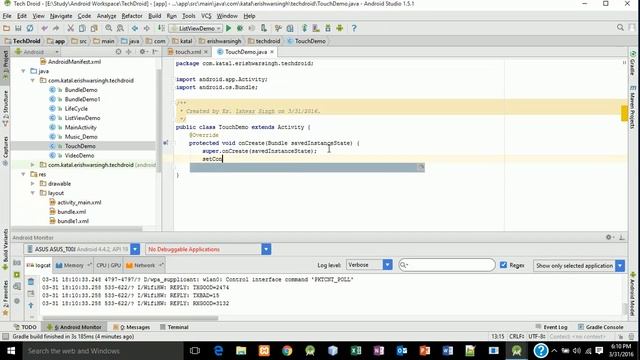
Task: Collapse the java folder in tree
Action: (23, 71)
